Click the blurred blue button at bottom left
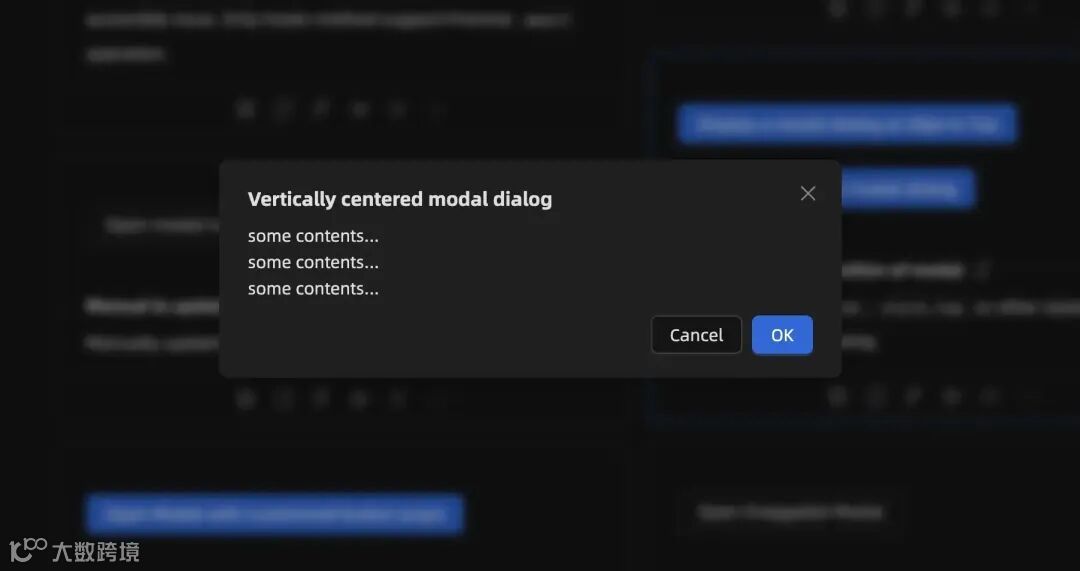1080x571 pixels. [x=275, y=514]
